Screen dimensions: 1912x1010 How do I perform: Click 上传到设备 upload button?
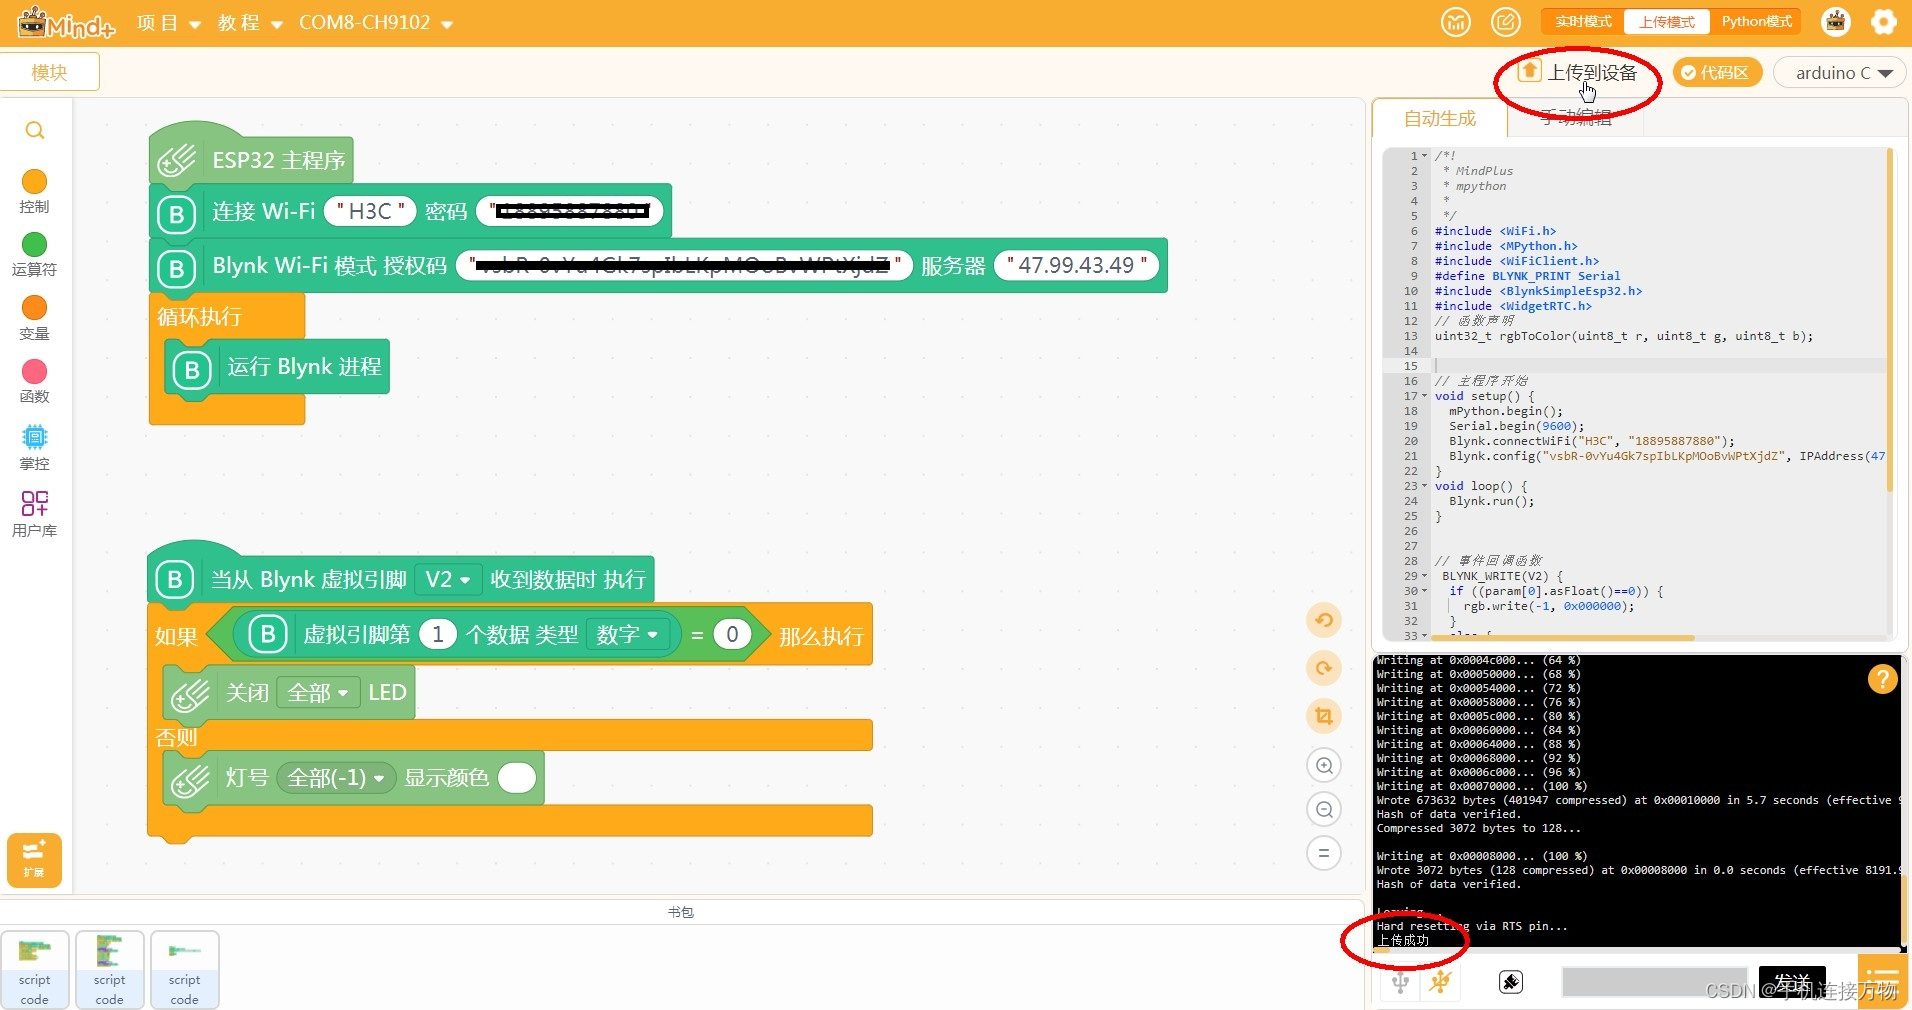coord(1578,72)
